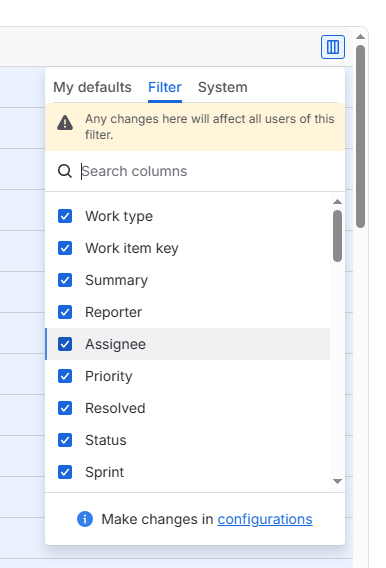Viewport: 386px width, 568px height.
Task: Click the blue info icon near configurations
Action: 85,519
